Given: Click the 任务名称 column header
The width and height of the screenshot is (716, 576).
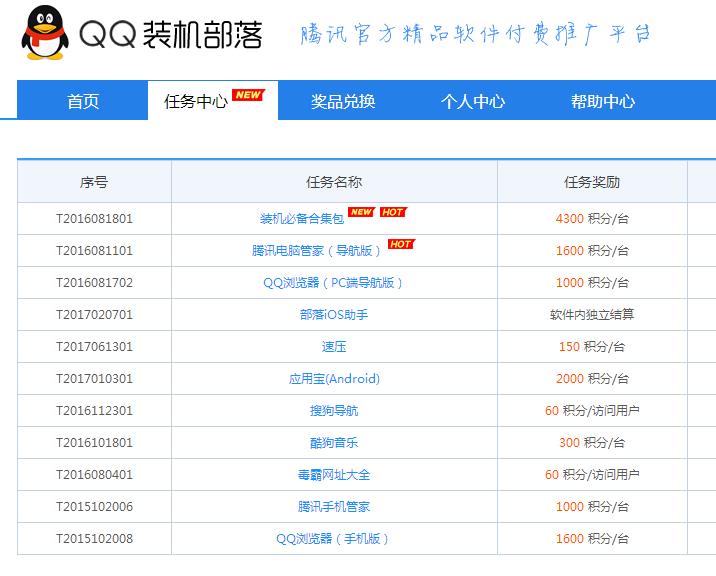Looking at the screenshot, I should tap(334, 182).
